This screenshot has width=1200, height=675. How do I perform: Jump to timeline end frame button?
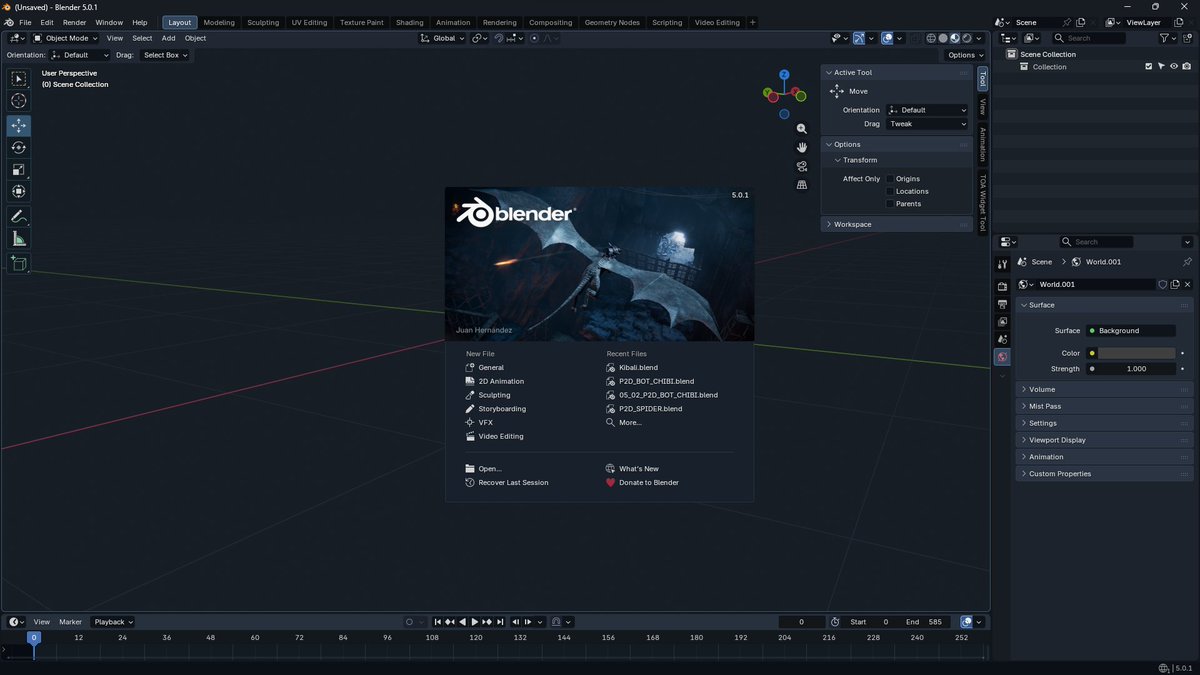point(500,622)
